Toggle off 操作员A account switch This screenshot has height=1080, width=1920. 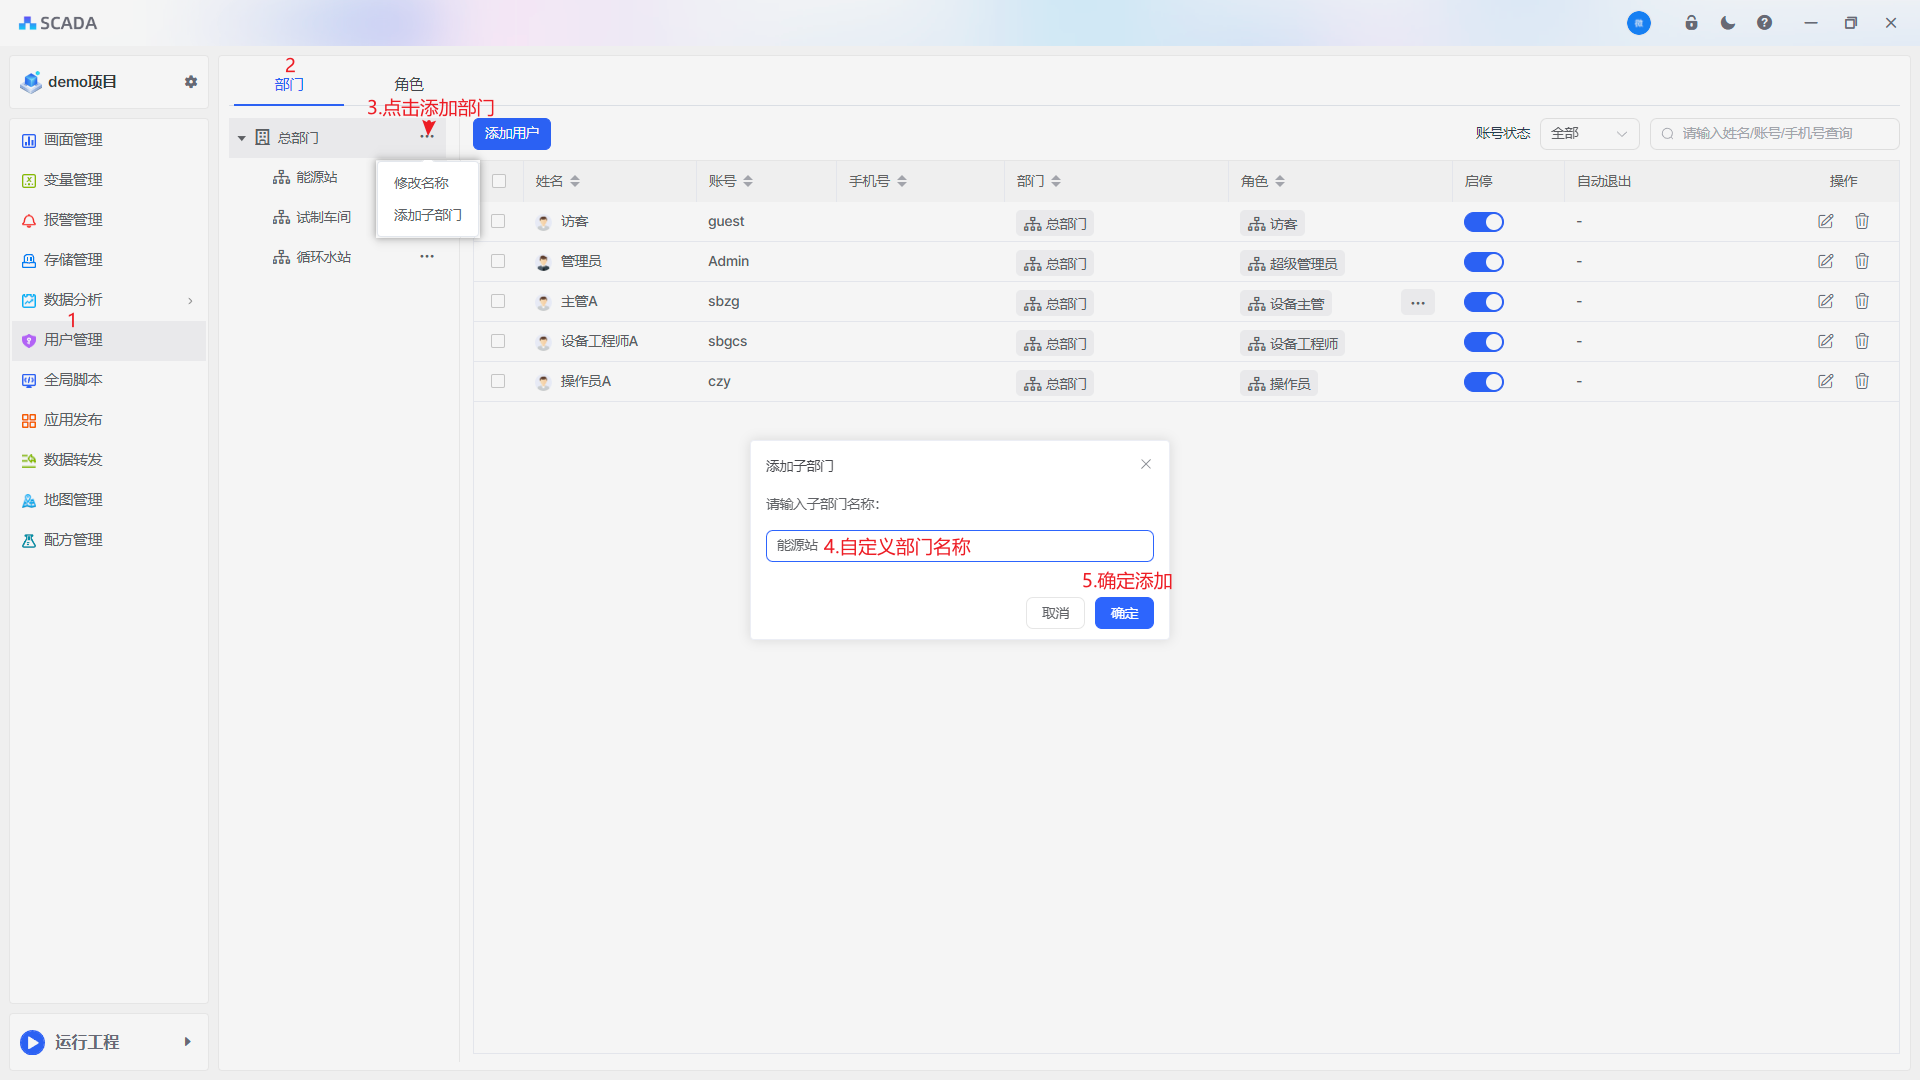click(1483, 382)
